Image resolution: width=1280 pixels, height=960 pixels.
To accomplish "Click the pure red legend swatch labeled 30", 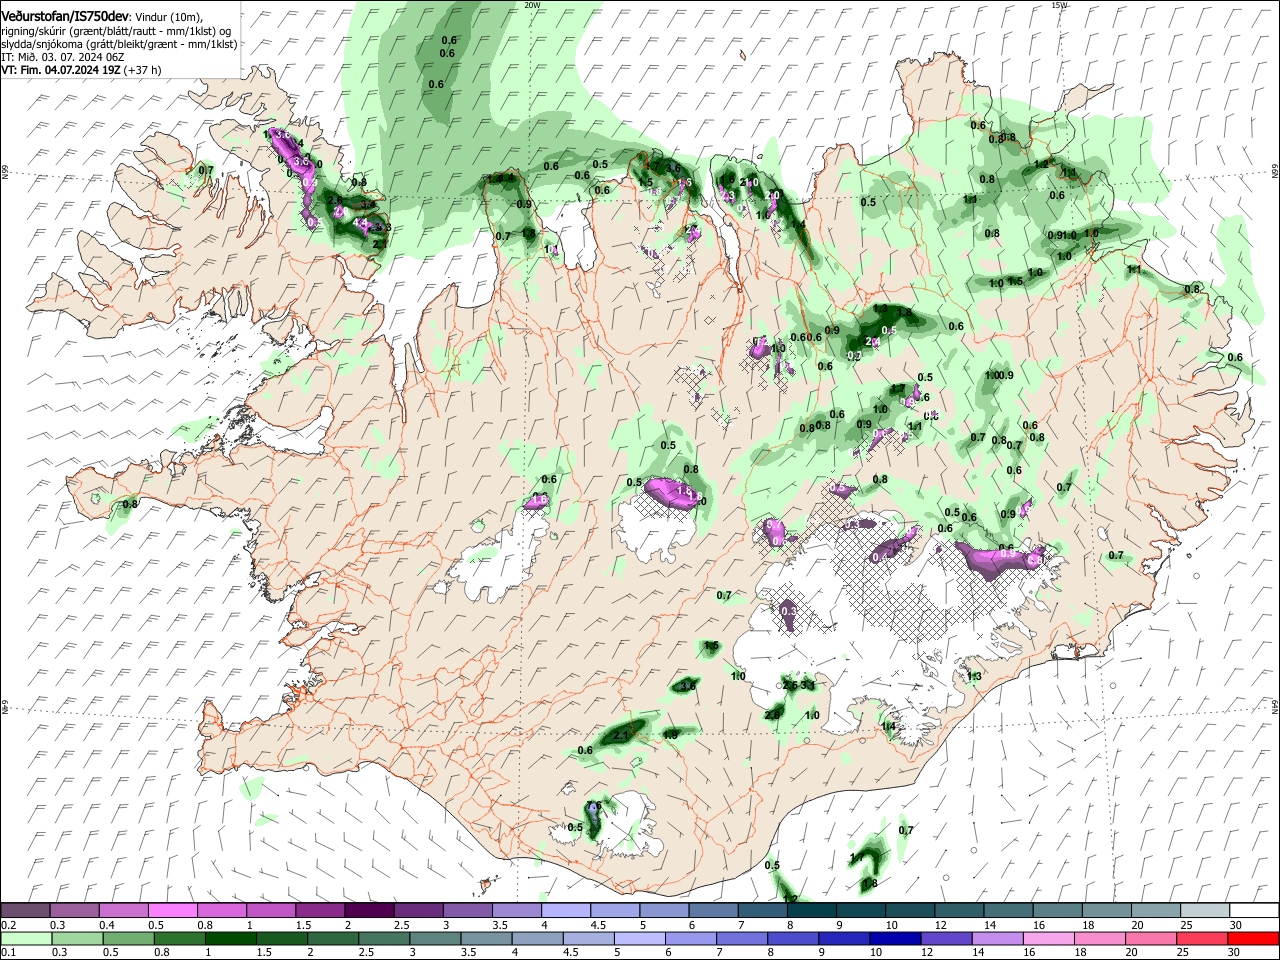I will [x=1253, y=939].
